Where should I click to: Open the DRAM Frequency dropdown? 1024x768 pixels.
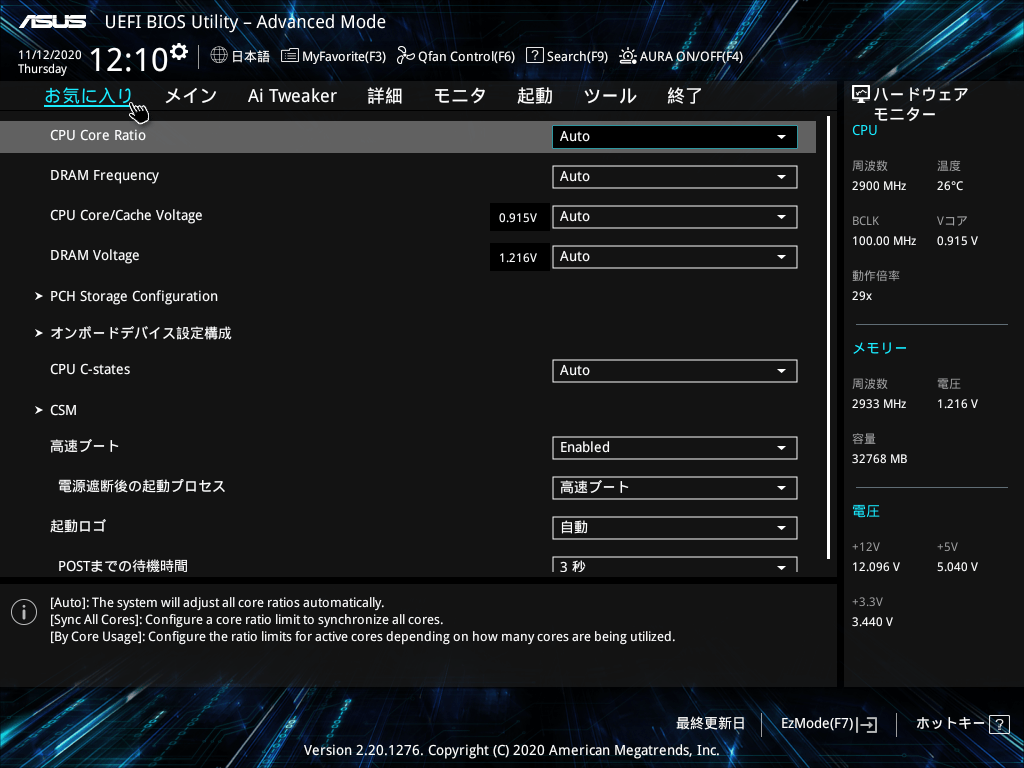[675, 176]
